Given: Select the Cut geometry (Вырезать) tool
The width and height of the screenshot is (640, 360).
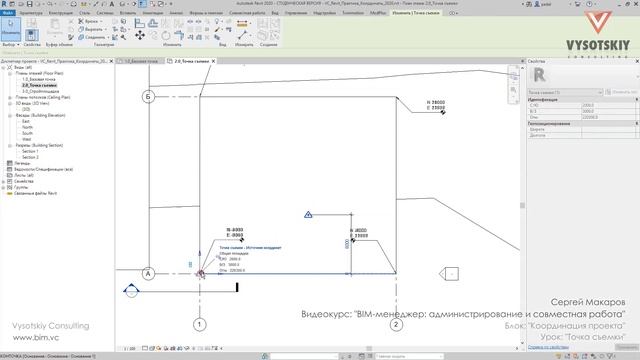Looking at the screenshot, I should click(91, 29).
